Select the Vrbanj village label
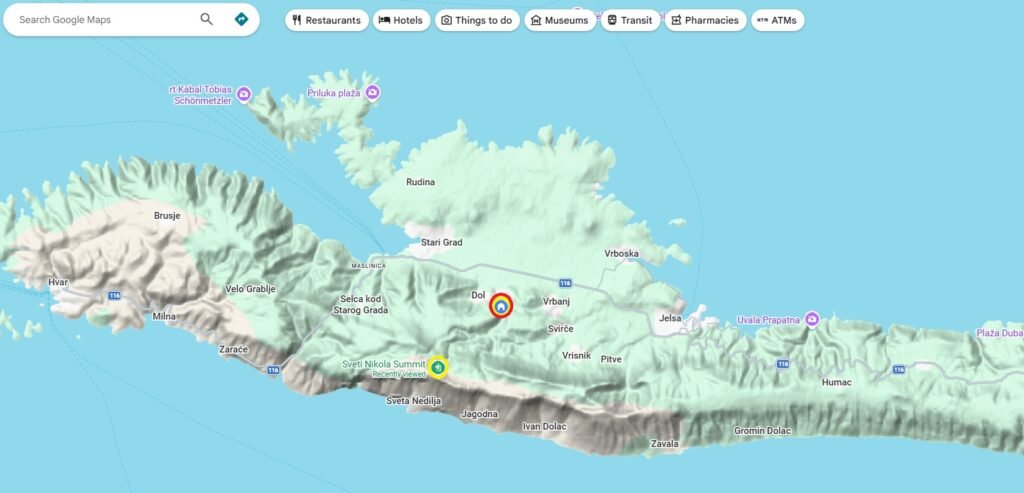The width and height of the screenshot is (1024, 493). 557,302
